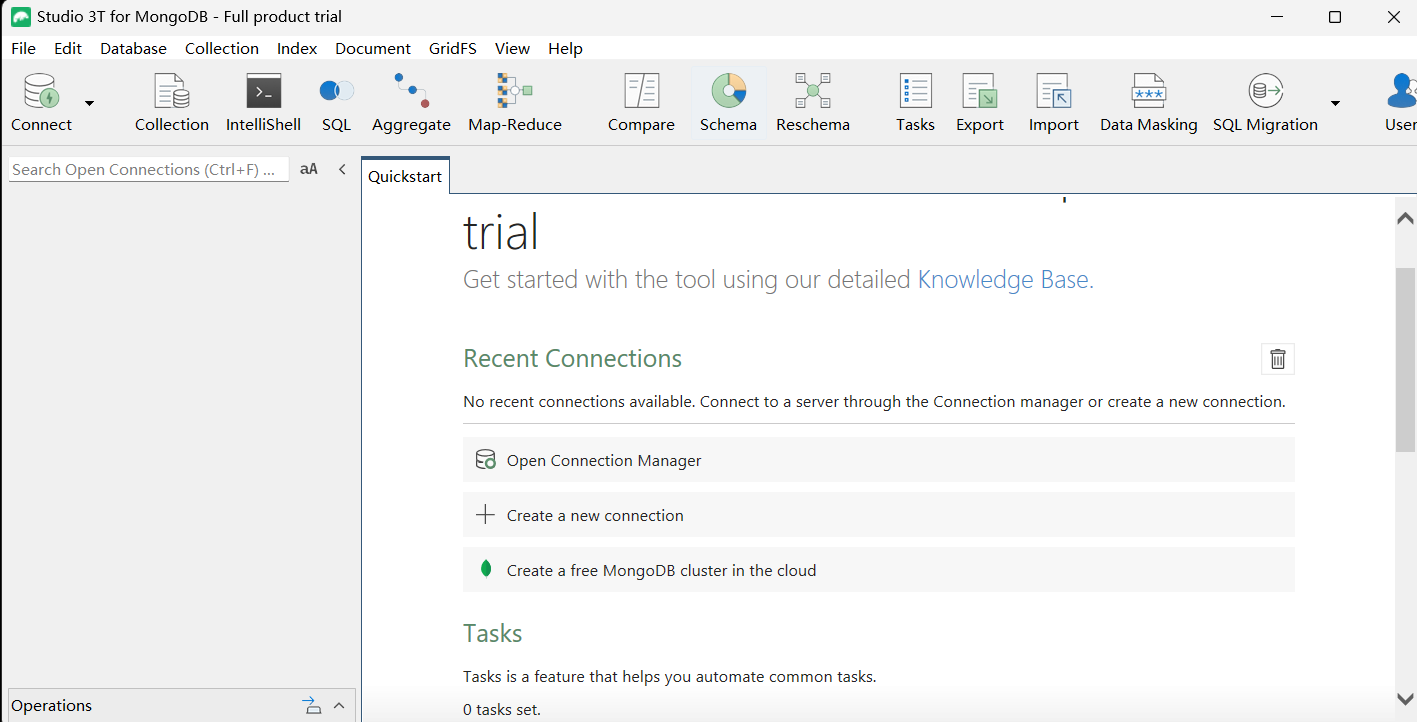Follow the Knowledge Base link
Image resolution: width=1417 pixels, height=722 pixels.
[x=1005, y=279]
